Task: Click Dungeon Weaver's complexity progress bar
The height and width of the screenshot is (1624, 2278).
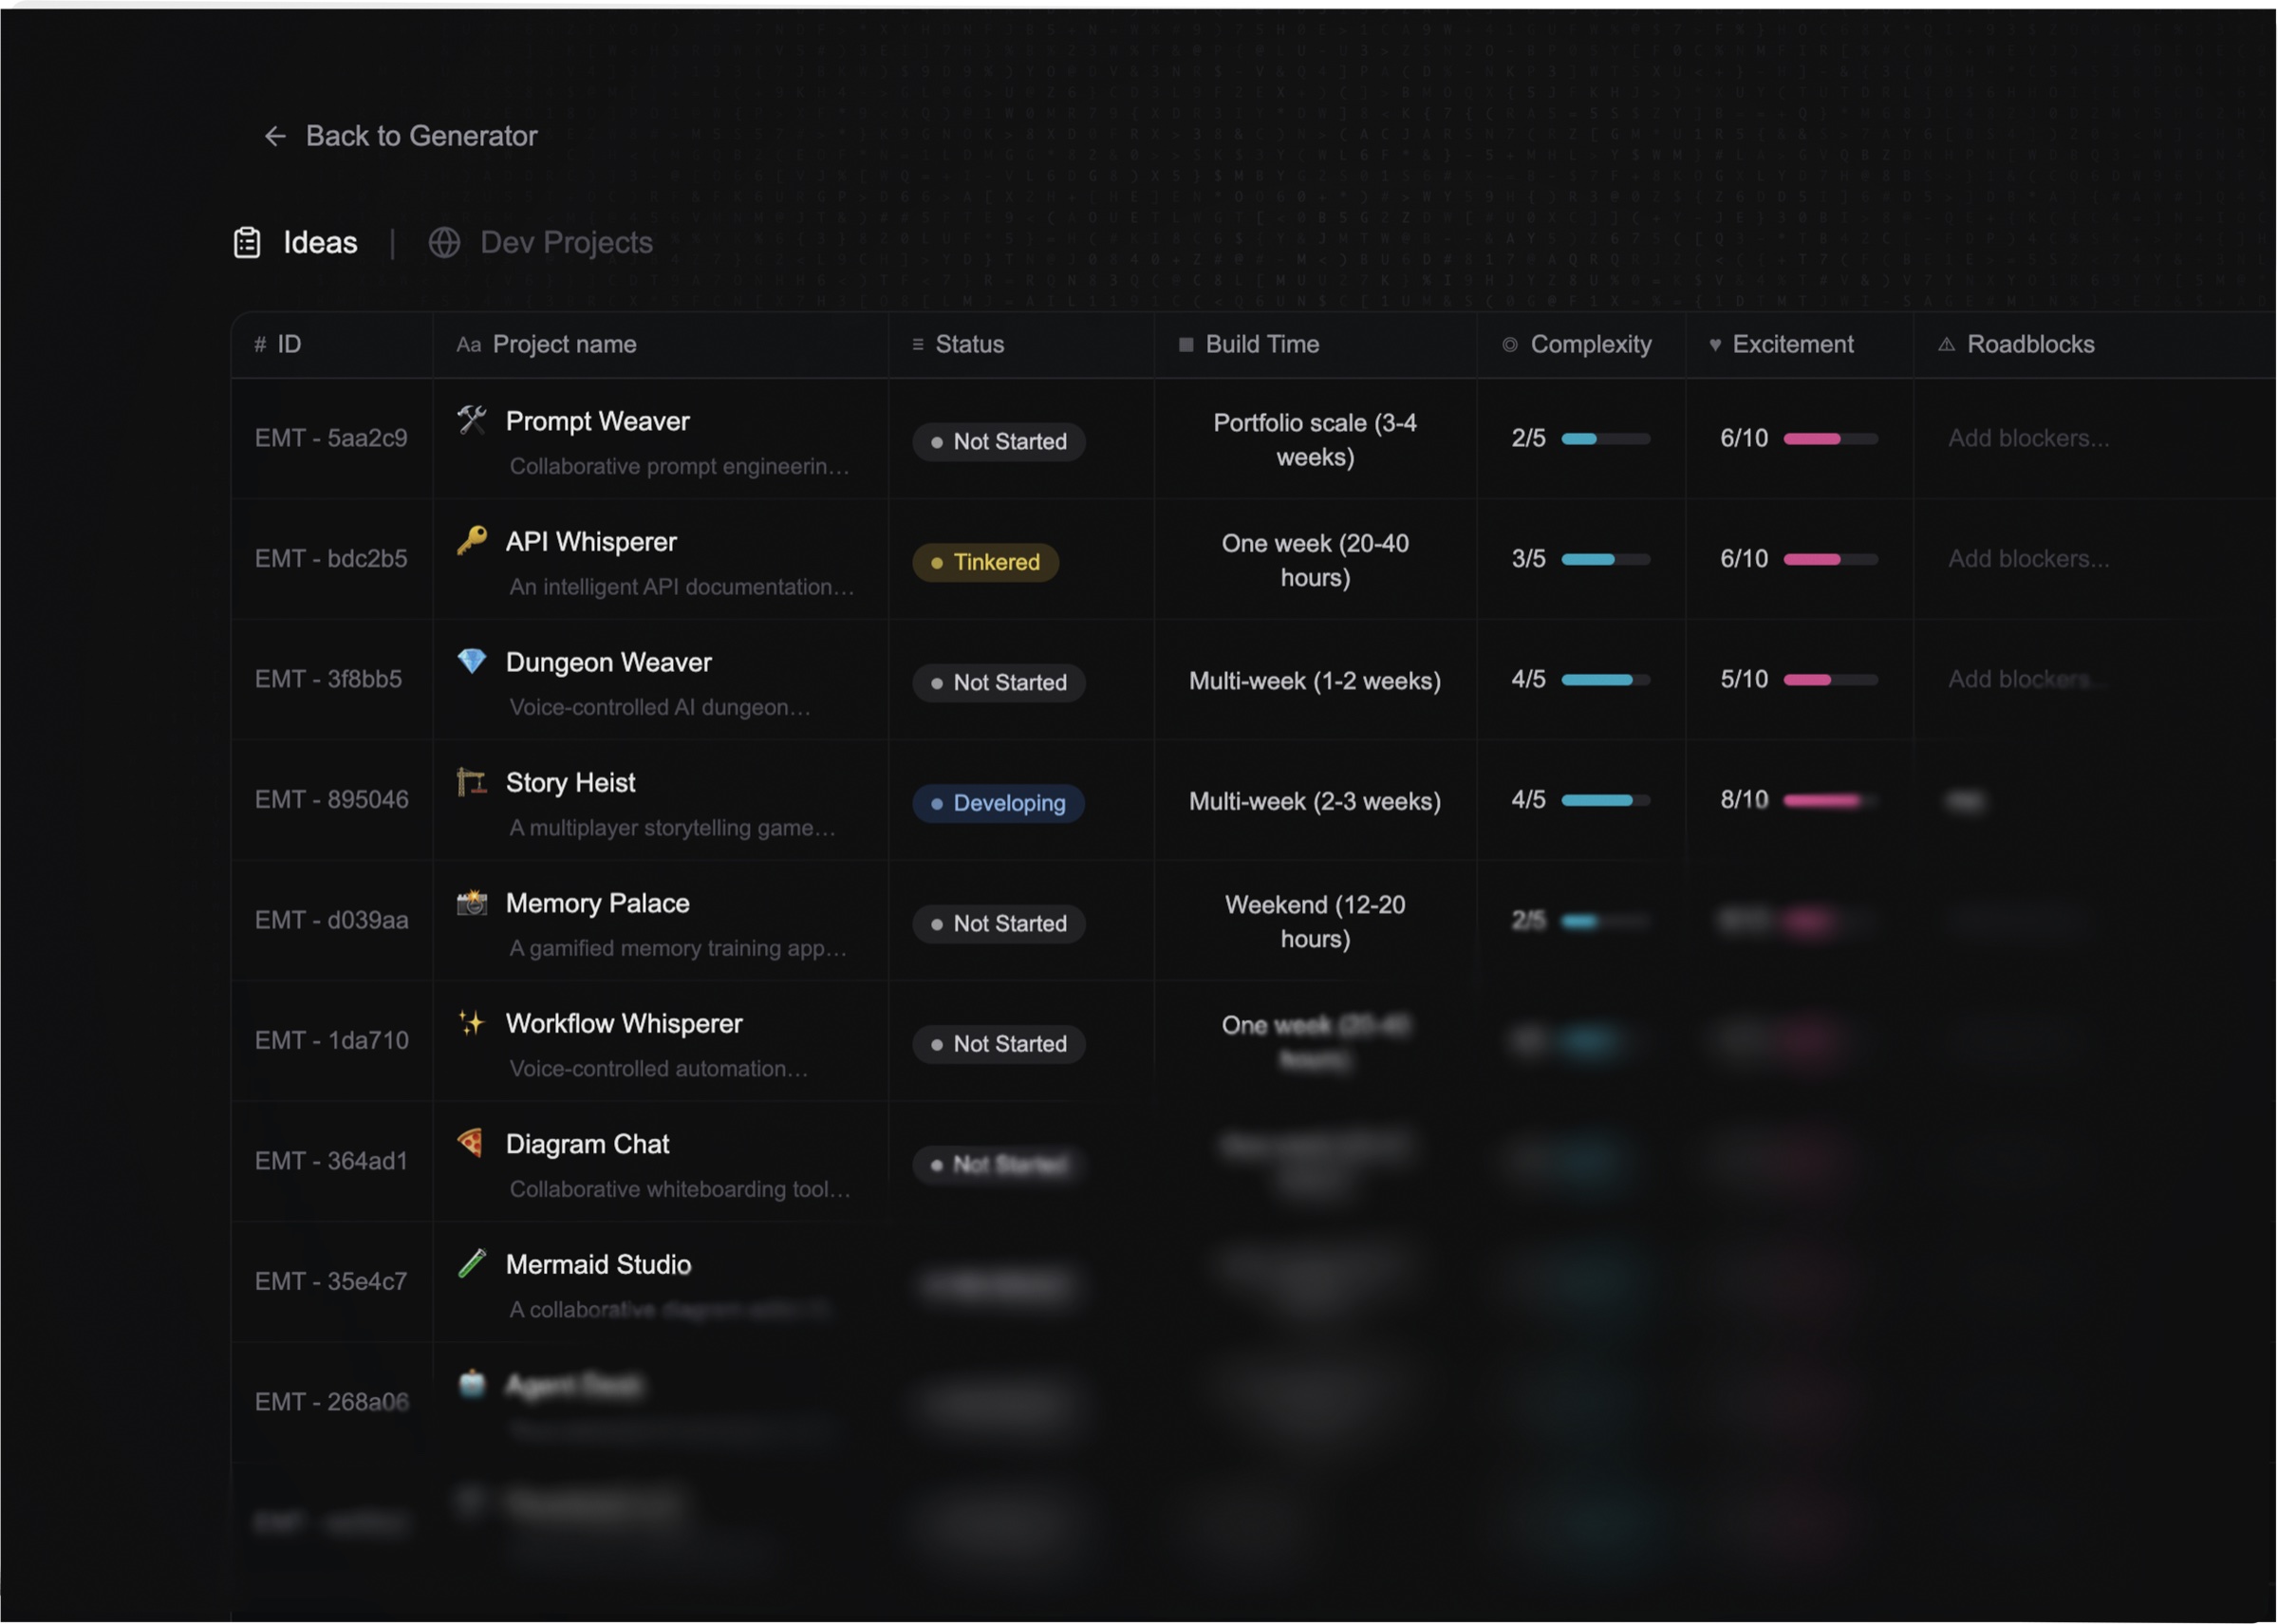Action: (x=1605, y=679)
